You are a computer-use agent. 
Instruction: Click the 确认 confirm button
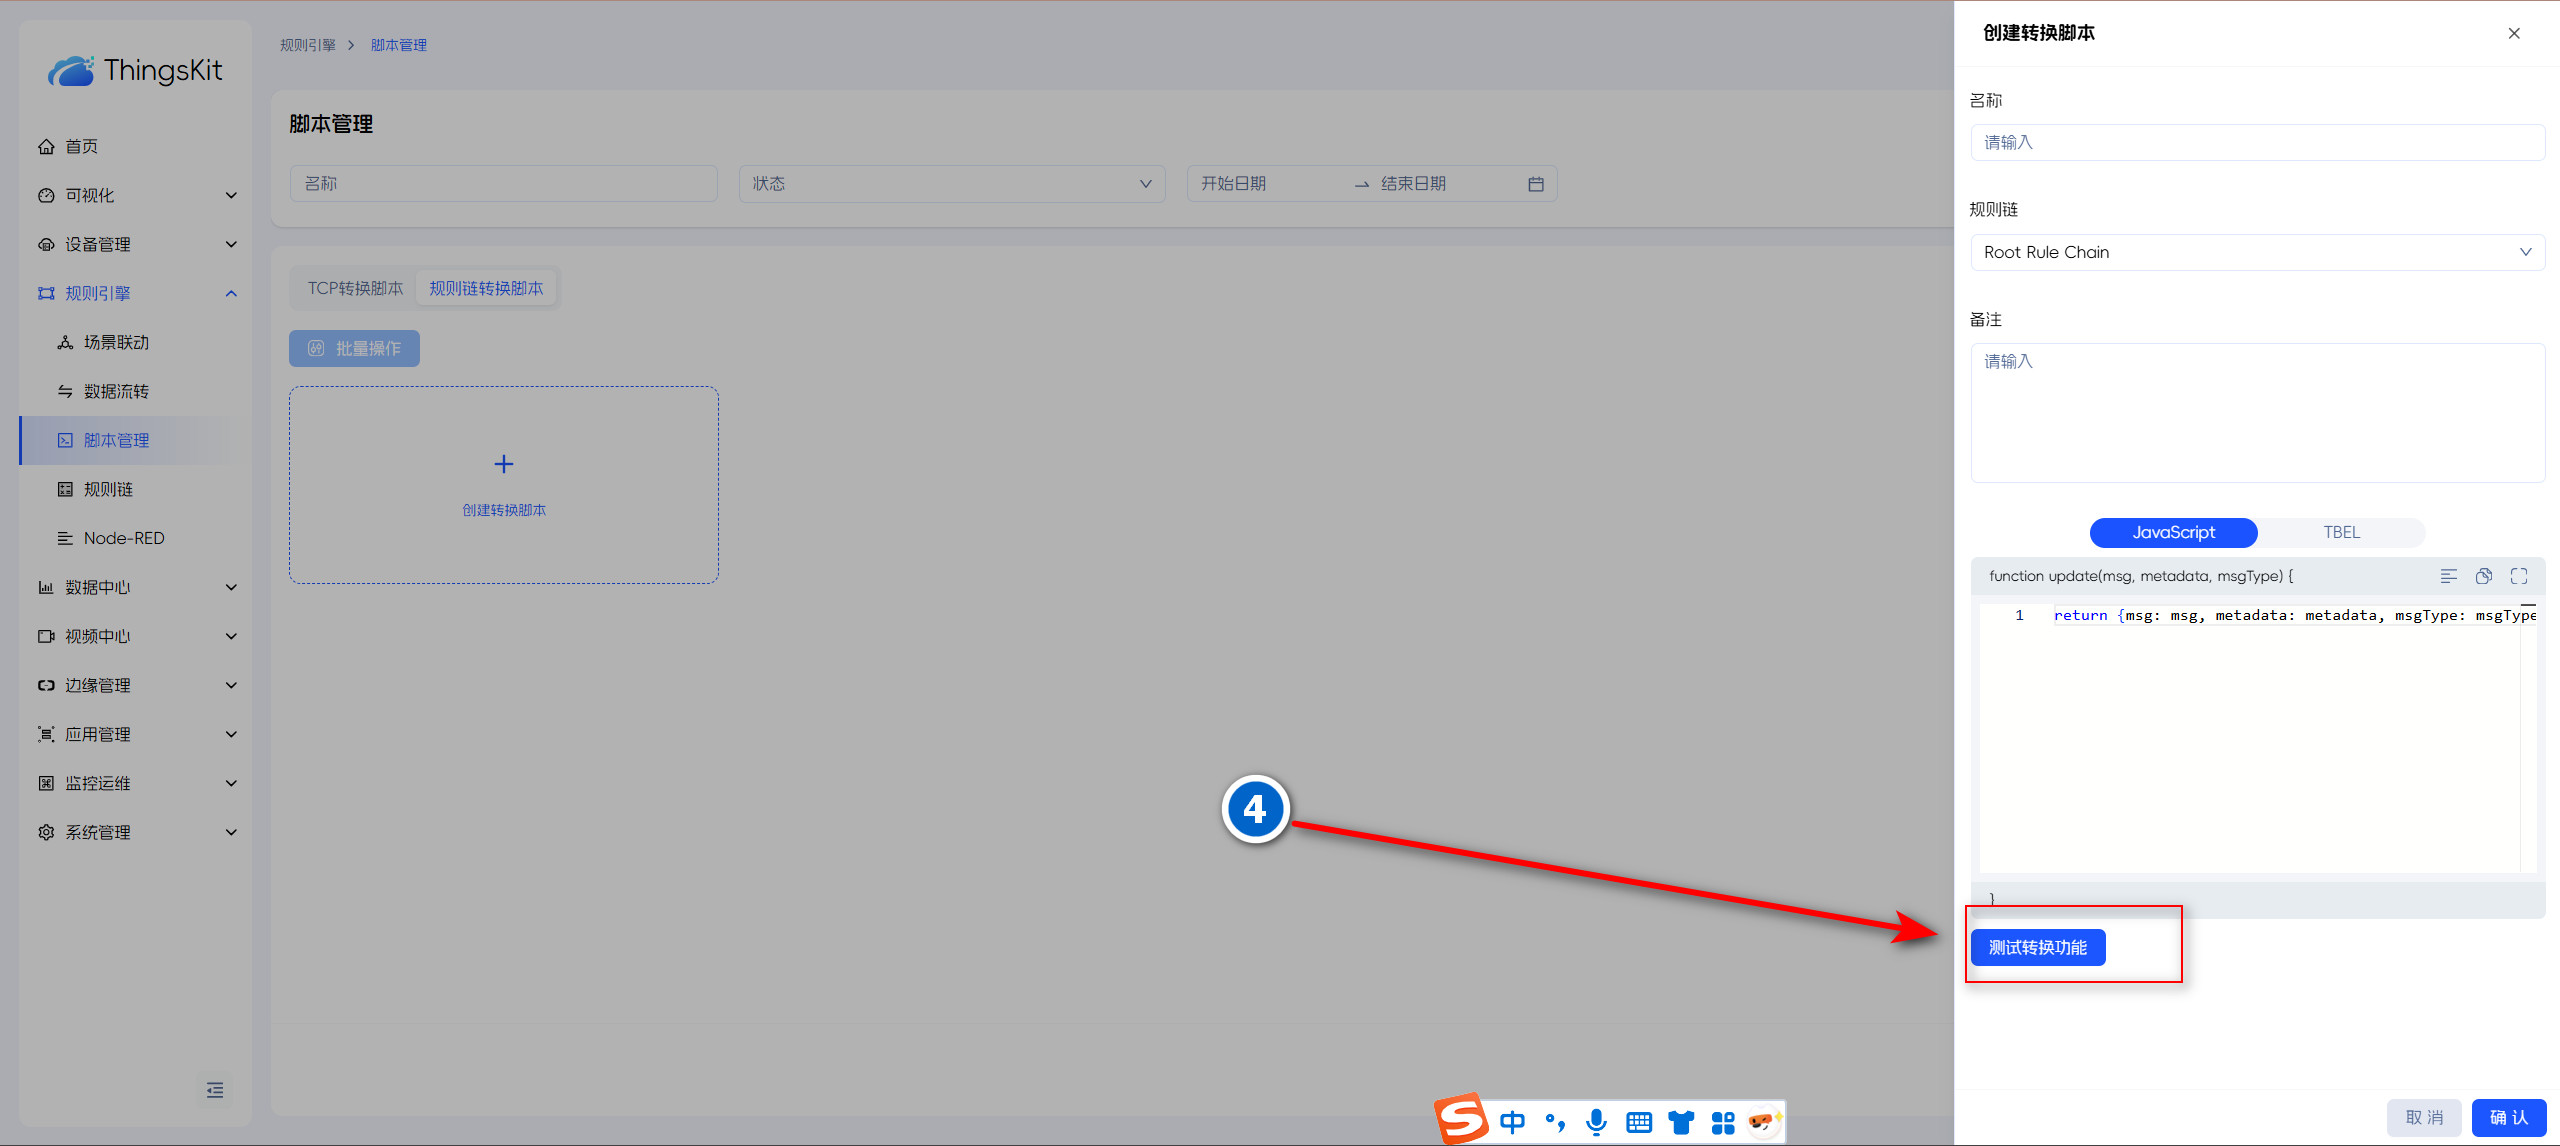pyautogui.click(x=2508, y=1117)
